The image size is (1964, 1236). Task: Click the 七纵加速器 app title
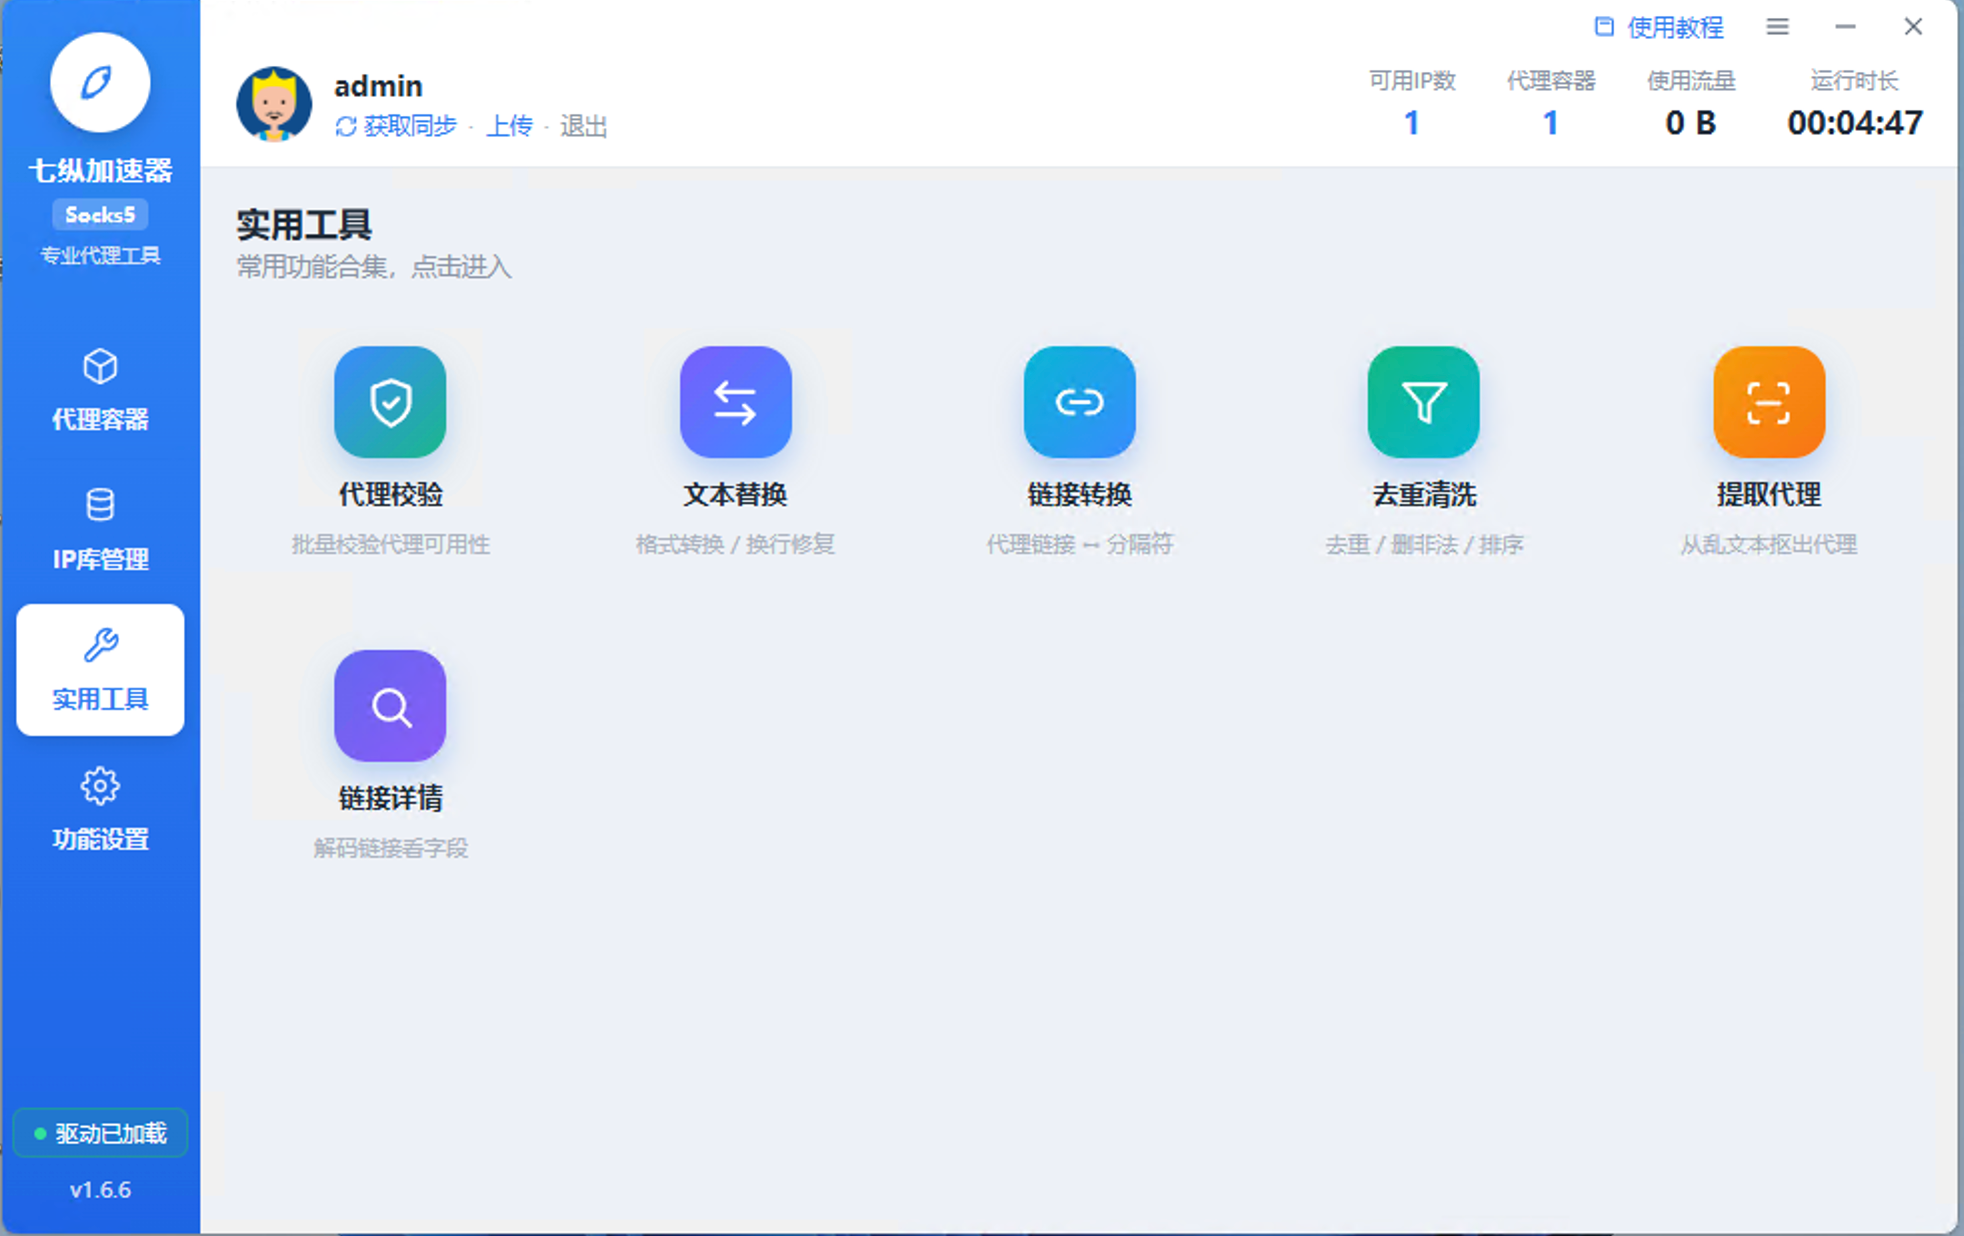100,171
